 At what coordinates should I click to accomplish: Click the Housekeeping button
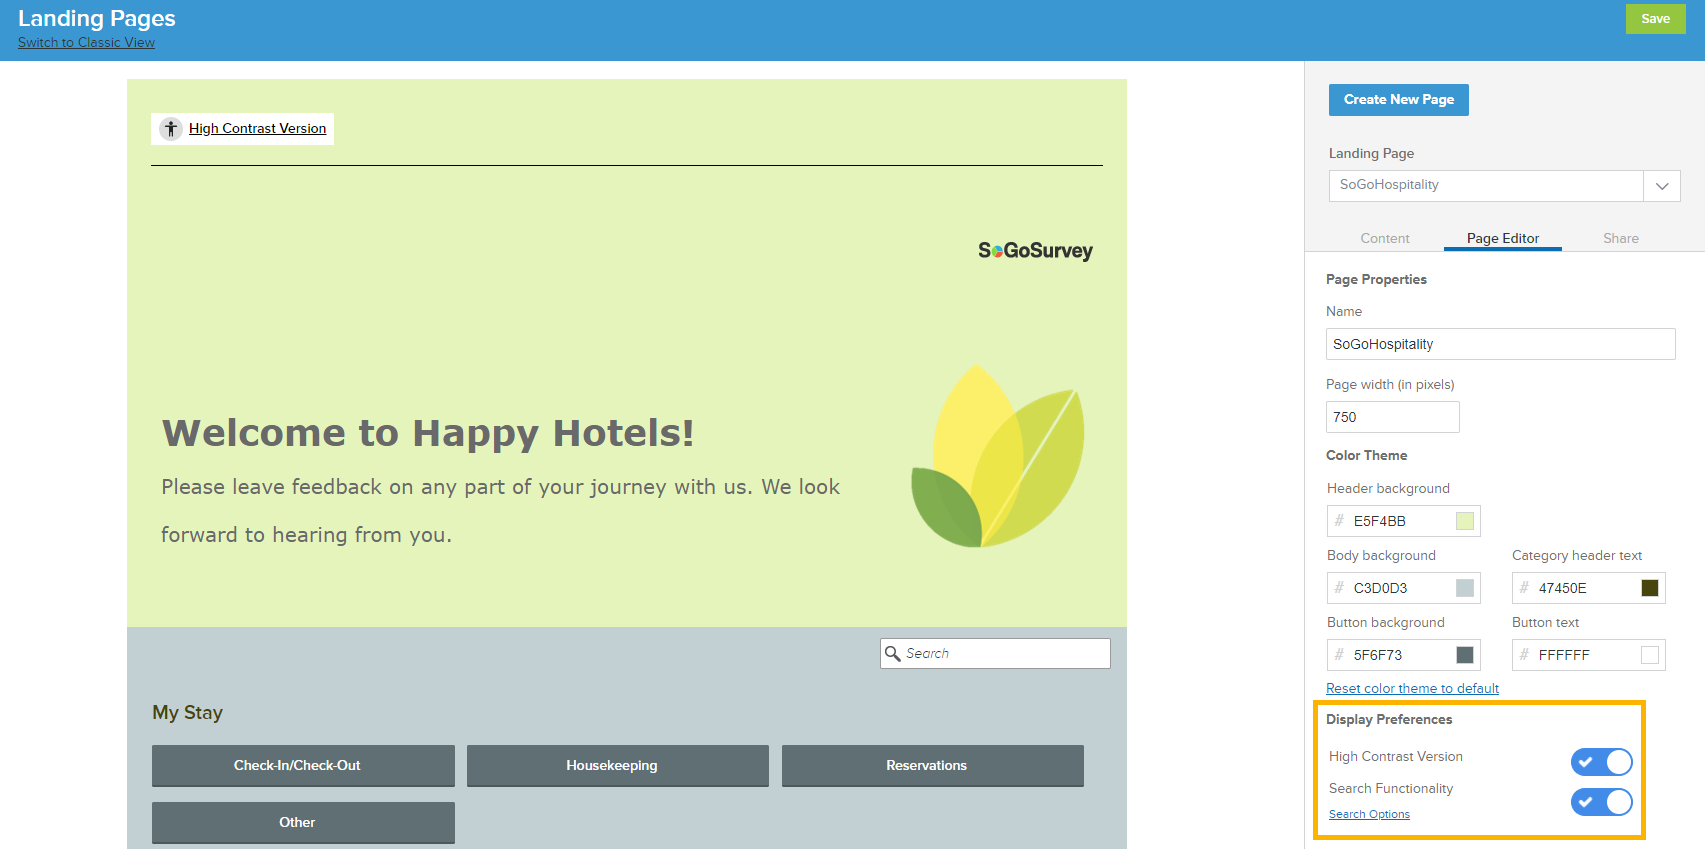point(618,765)
